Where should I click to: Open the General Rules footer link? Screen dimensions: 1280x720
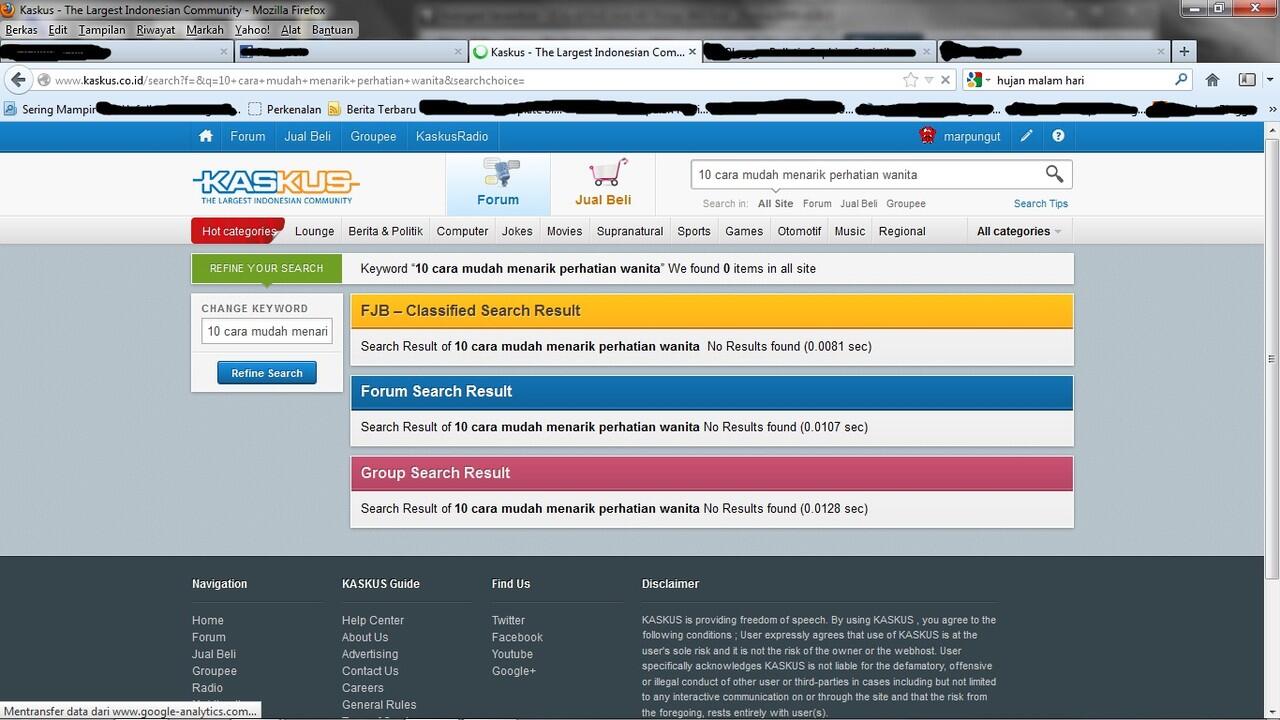(379, 705)
